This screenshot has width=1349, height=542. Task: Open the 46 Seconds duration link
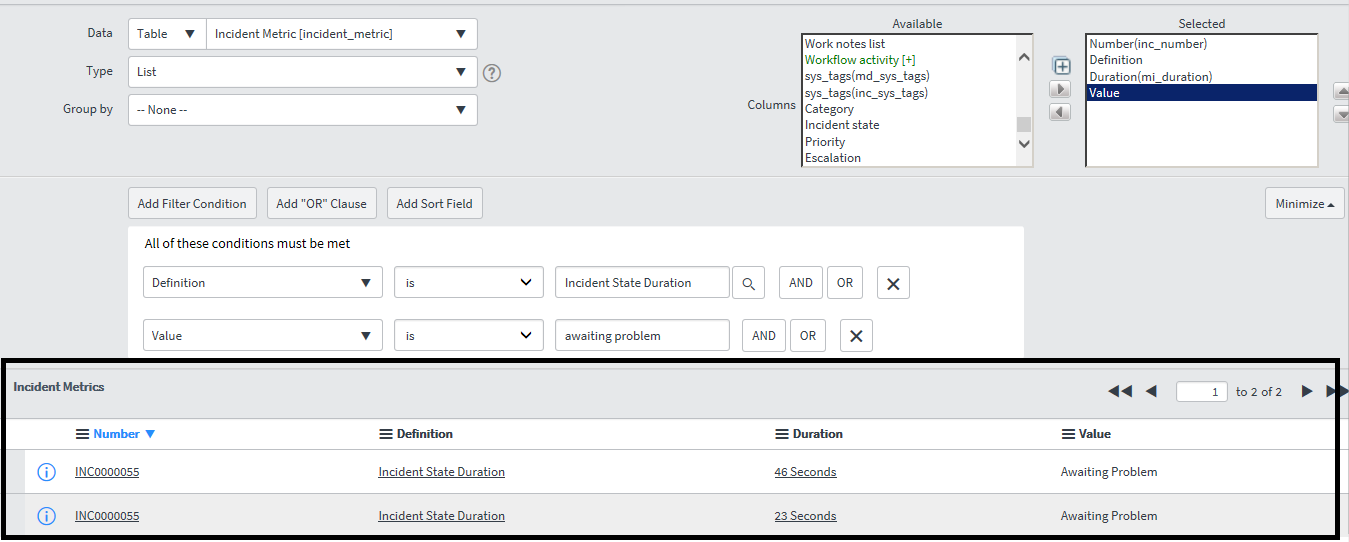pos(805,472)
